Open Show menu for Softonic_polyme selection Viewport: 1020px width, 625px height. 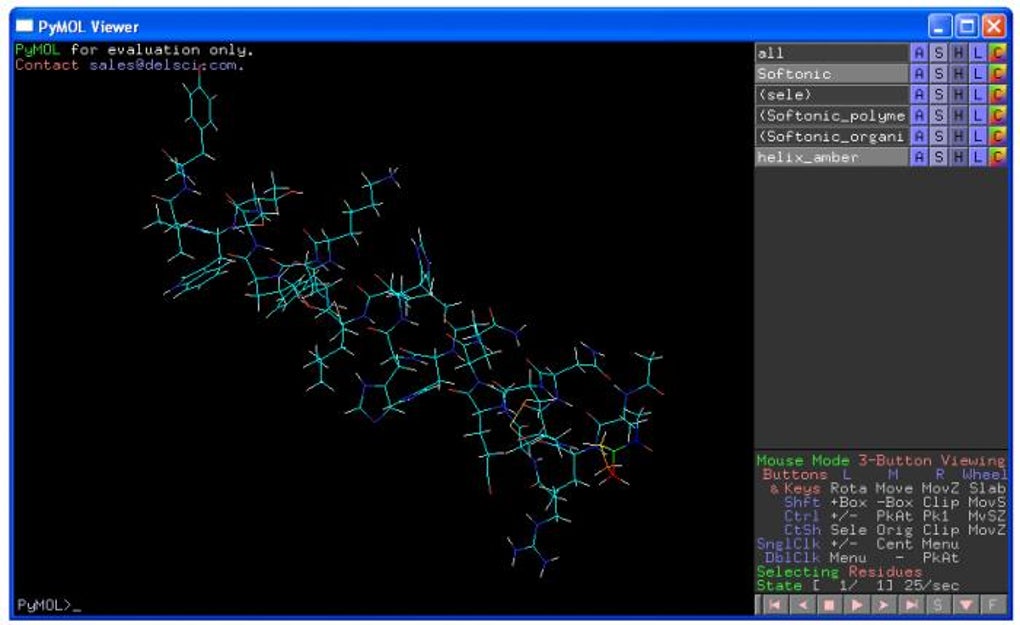[938, 115]
